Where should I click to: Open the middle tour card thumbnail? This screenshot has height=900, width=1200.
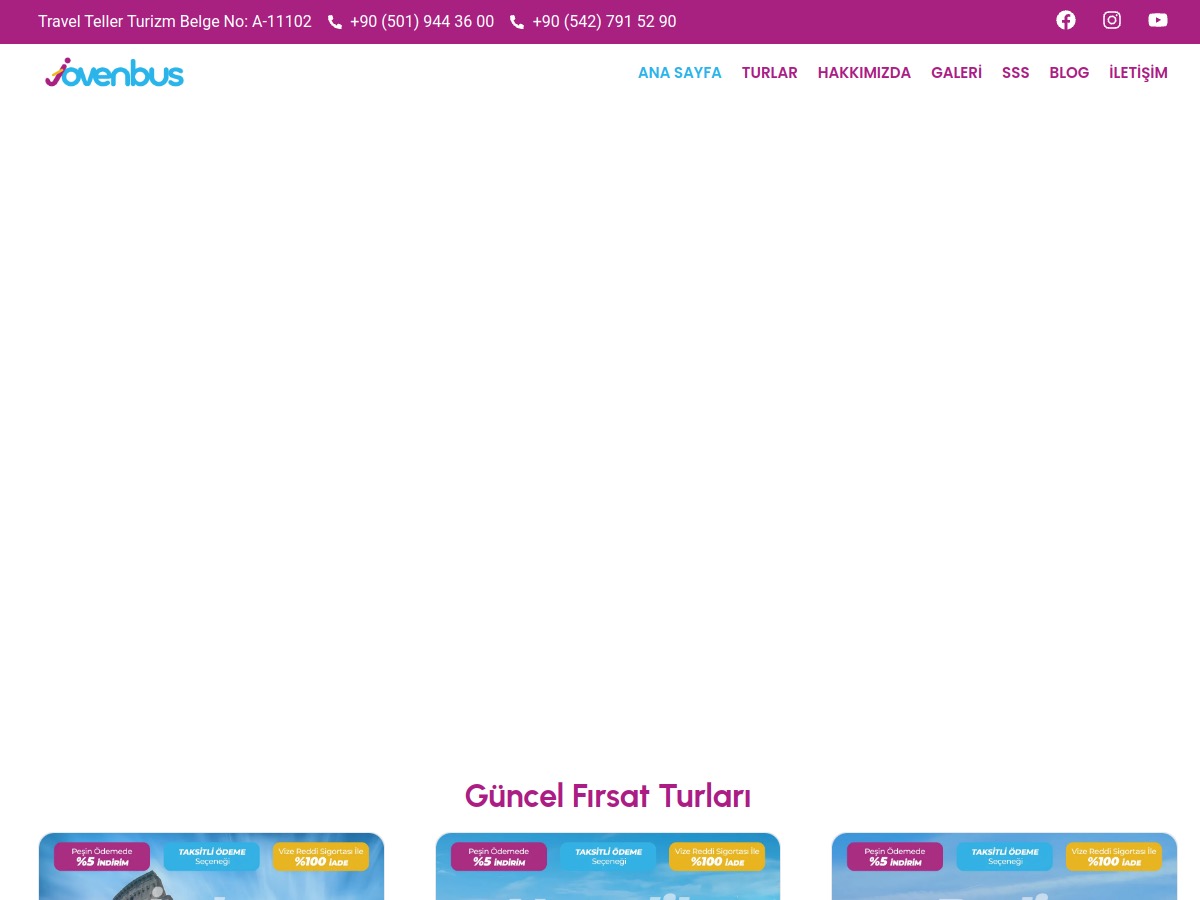coord(608,866)
